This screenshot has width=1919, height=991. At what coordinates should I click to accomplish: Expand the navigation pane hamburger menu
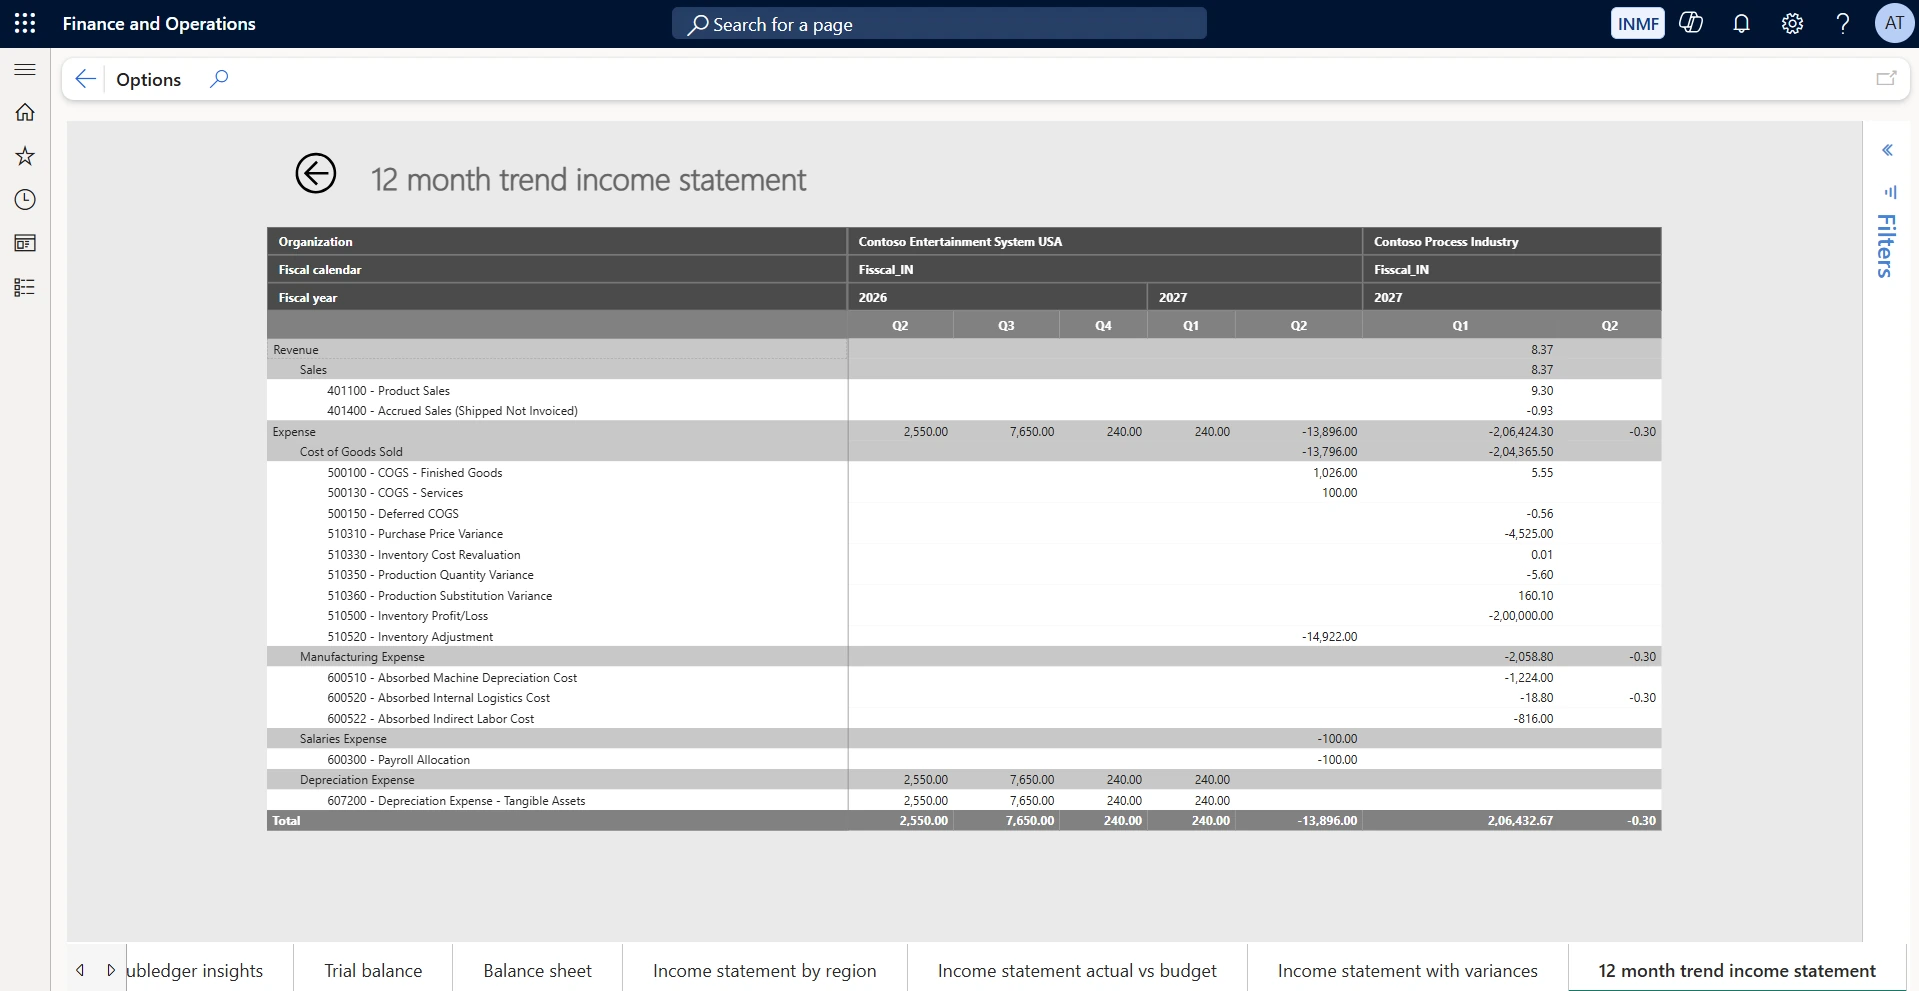coord(25,69)
